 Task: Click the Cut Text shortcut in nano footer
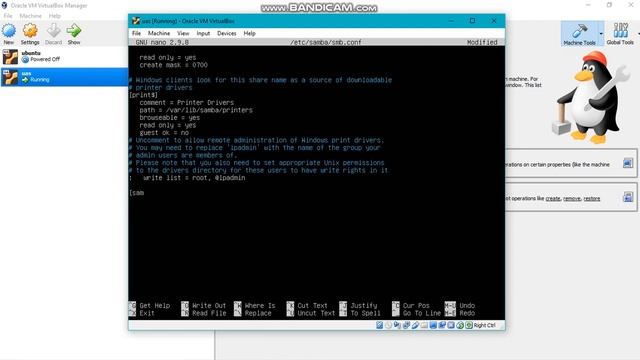pos(307,305)
